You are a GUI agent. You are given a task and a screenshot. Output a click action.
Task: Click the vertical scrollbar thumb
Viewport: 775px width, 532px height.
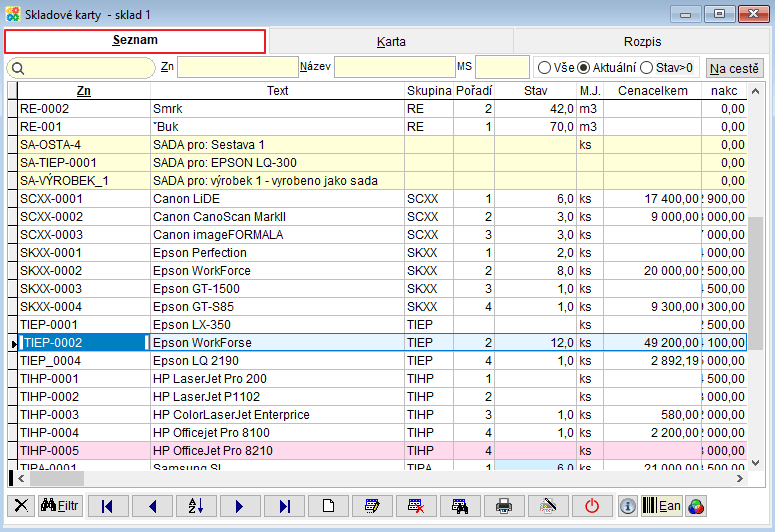pos(755,283)
